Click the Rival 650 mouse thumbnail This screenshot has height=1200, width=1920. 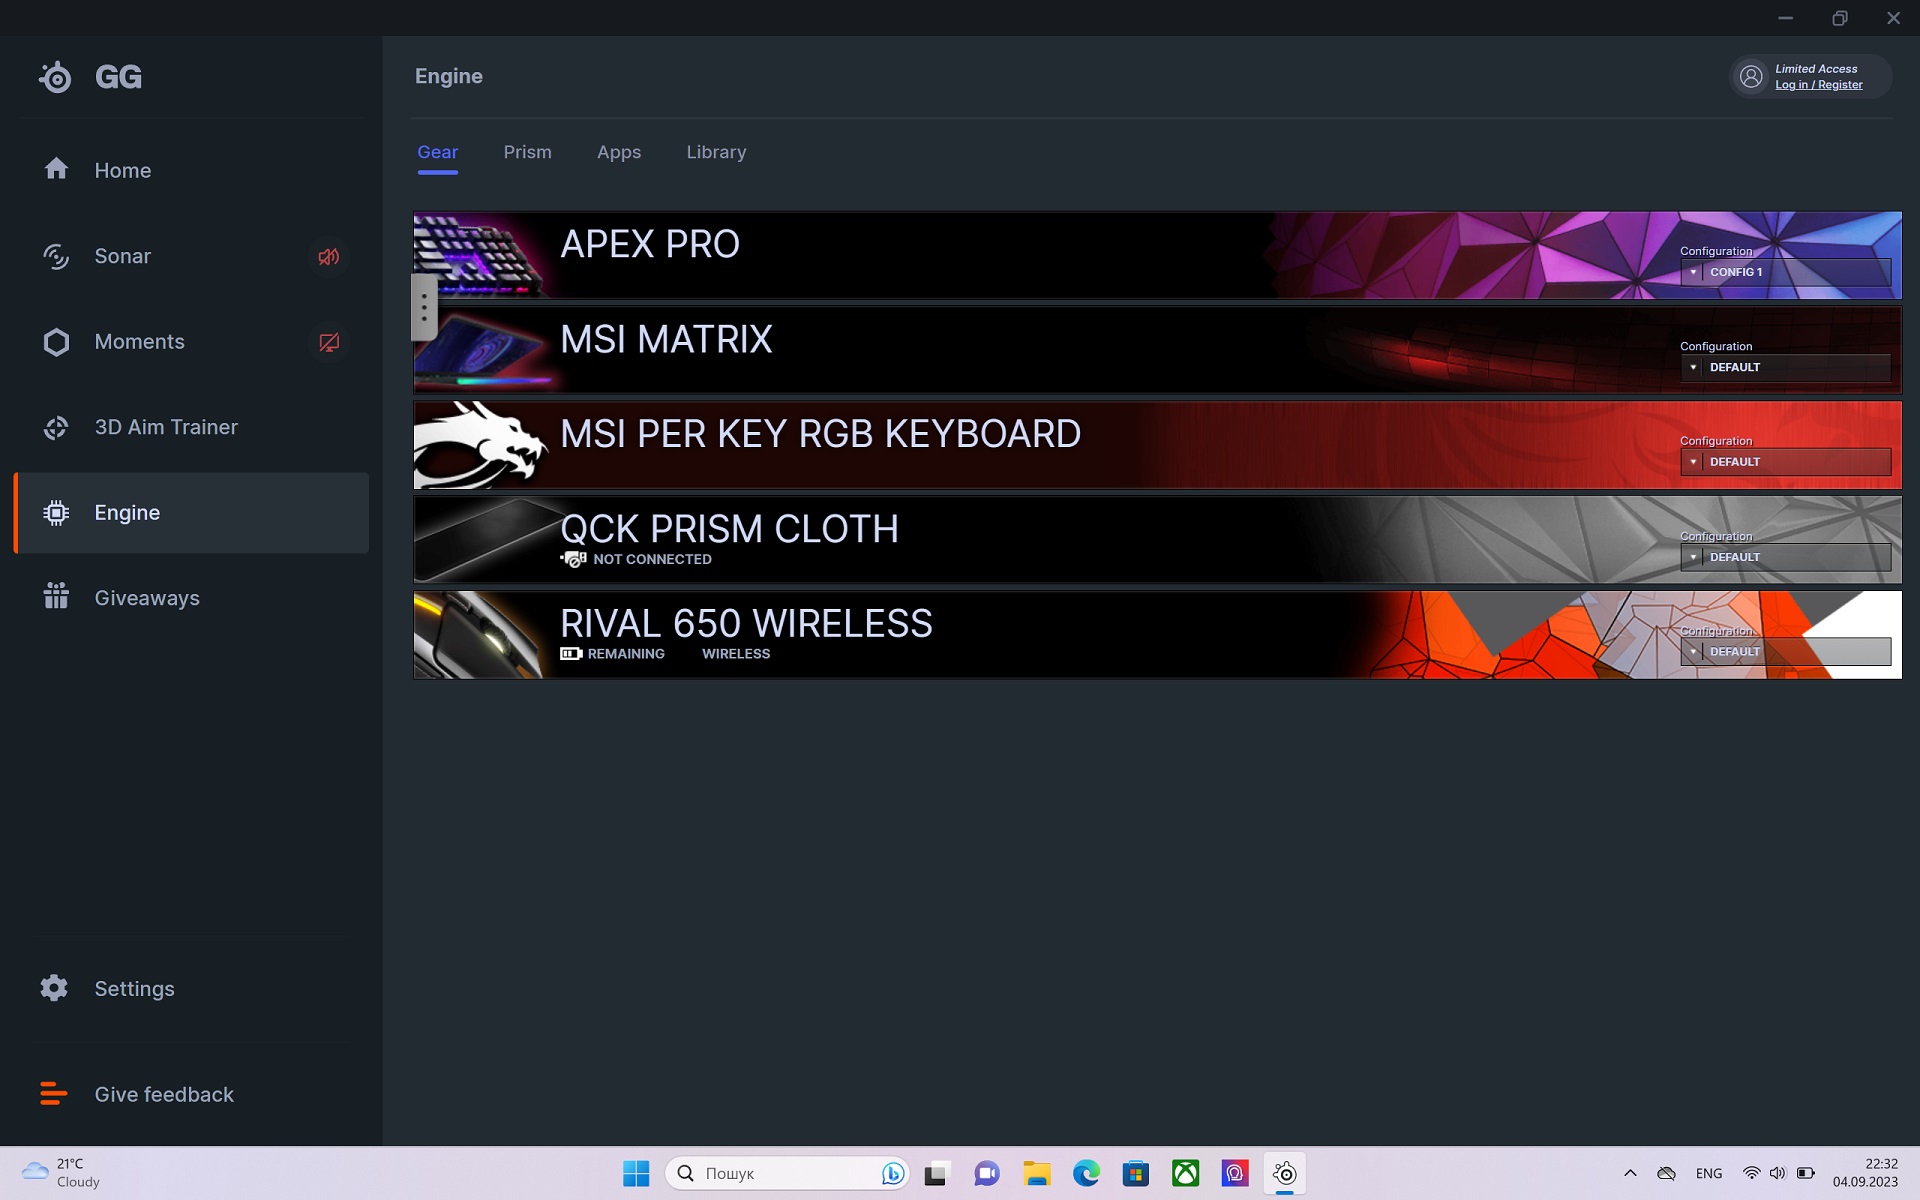[478, 635]
